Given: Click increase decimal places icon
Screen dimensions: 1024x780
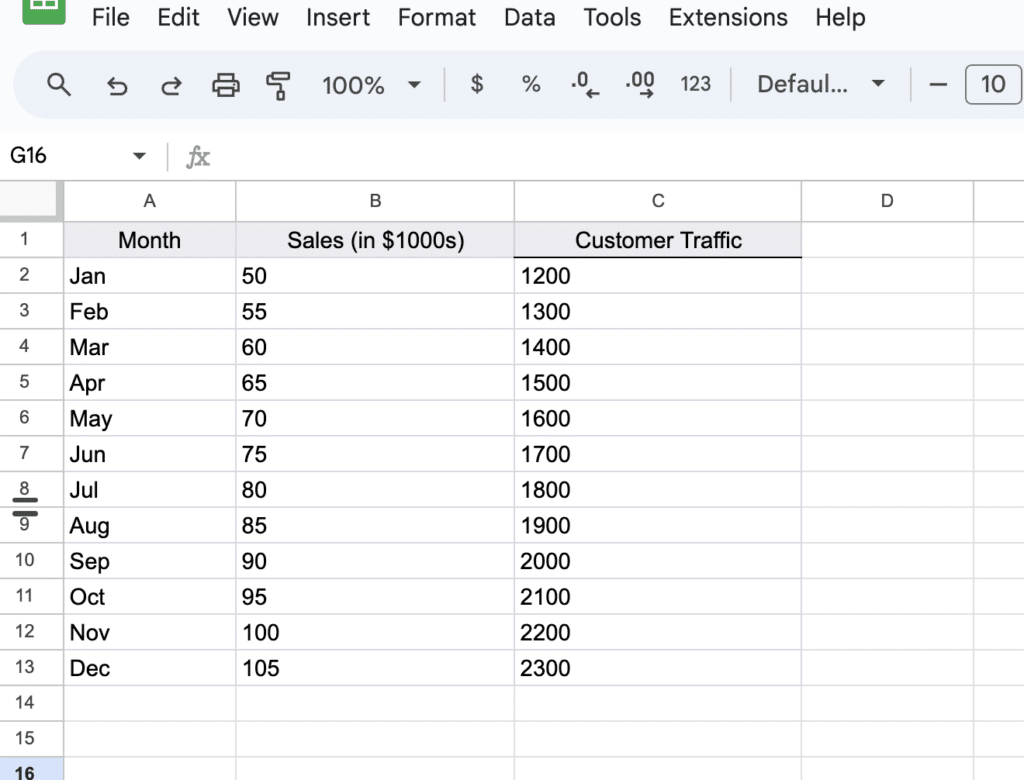Looking at the screenshot, I should pyautogui.click(x=640, y=85).
